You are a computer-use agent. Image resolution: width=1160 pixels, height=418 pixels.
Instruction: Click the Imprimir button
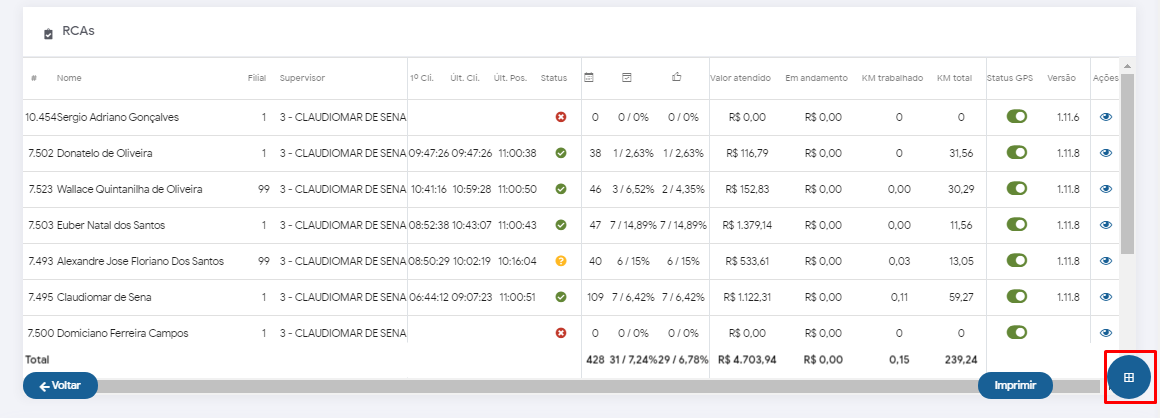(x=1015, y=385)
